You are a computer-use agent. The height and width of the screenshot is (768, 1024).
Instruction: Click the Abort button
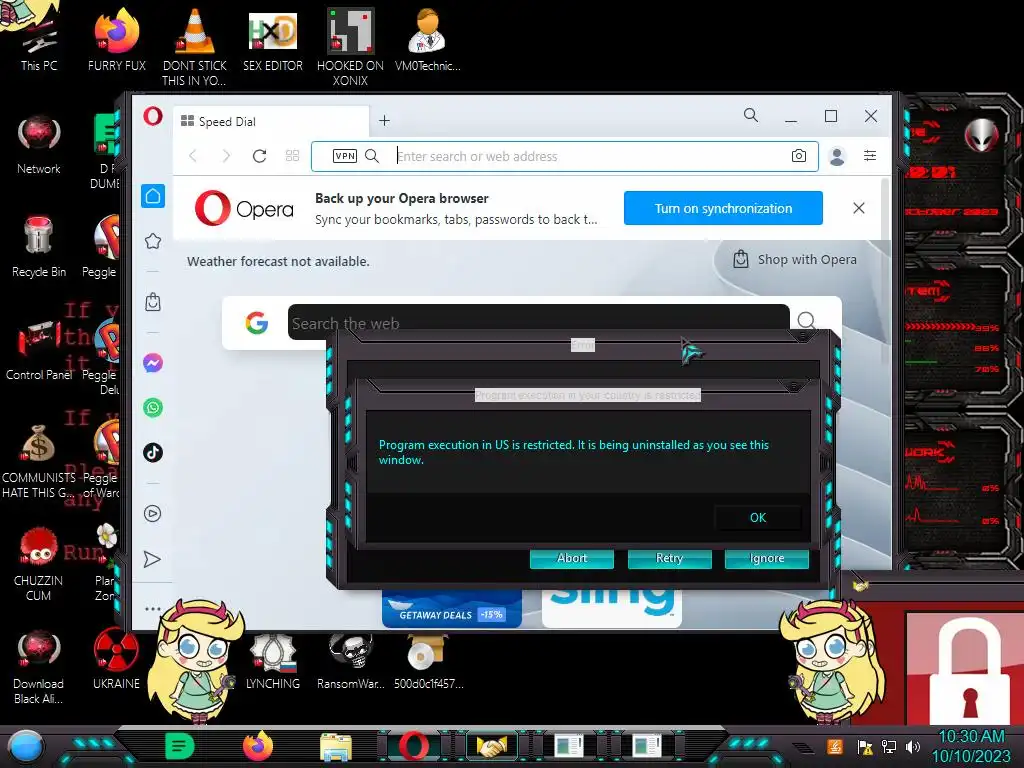(x=571, y=558)
